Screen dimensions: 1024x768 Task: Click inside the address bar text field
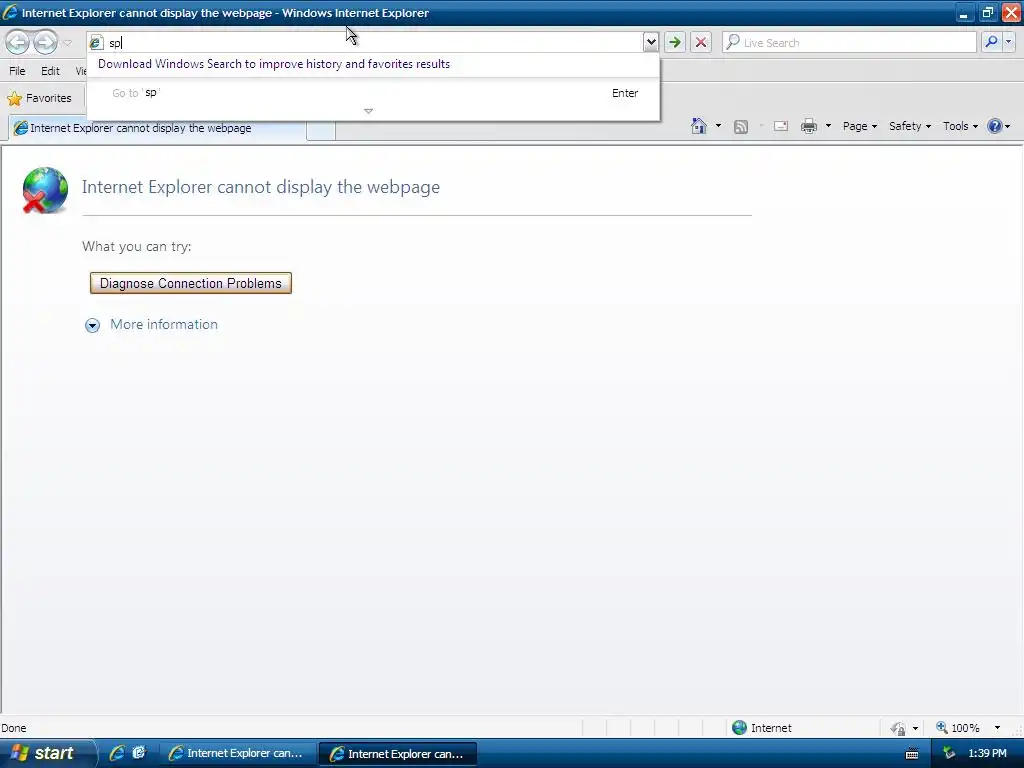[x=374, y=43]
